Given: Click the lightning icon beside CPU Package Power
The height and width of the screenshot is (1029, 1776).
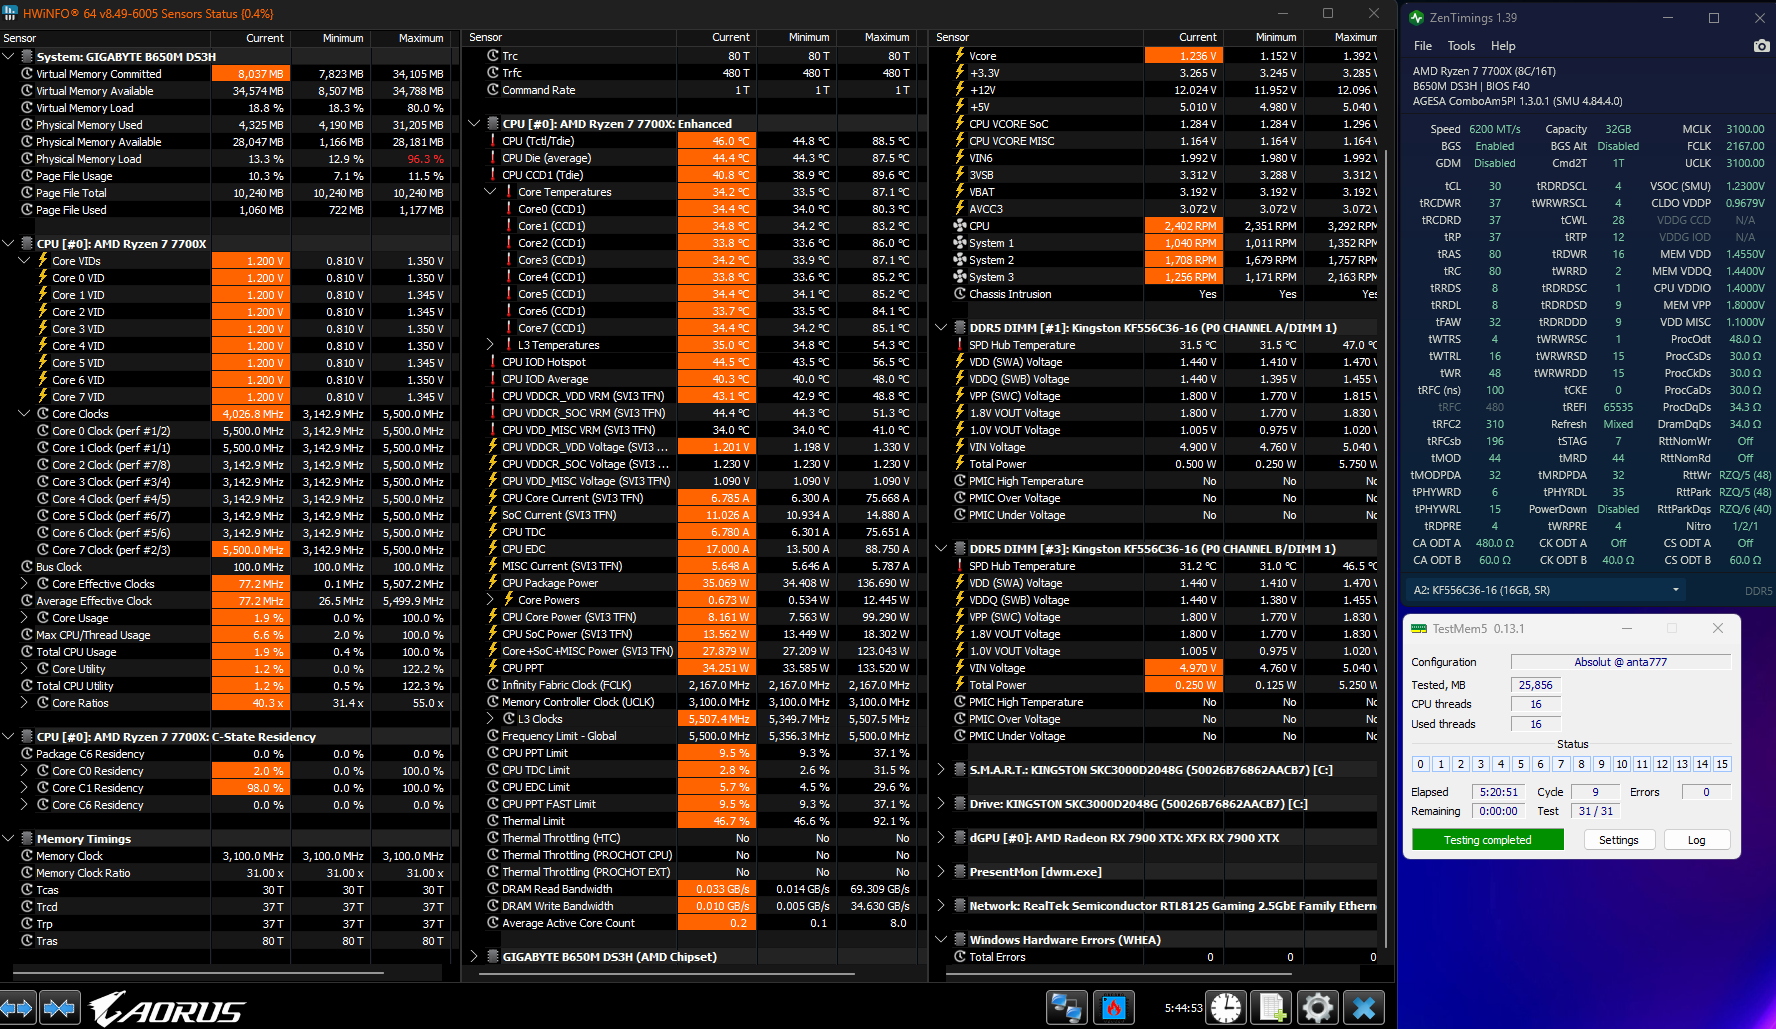Looking at the screenshot, I should click(x=493, y=583).
